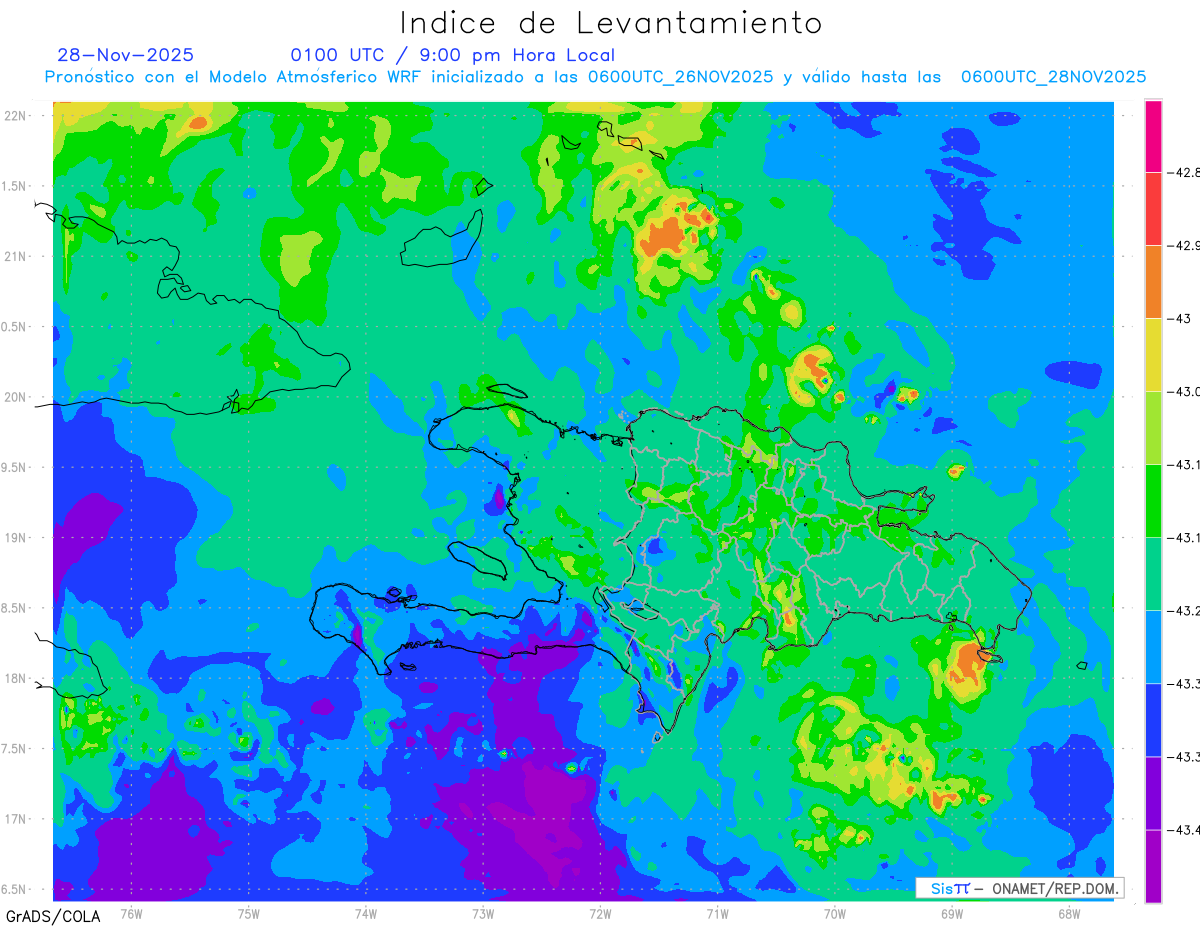Click the '-43.2' legend value
The width and height of the screenshot is (1200, 927).
[1184, 610]
